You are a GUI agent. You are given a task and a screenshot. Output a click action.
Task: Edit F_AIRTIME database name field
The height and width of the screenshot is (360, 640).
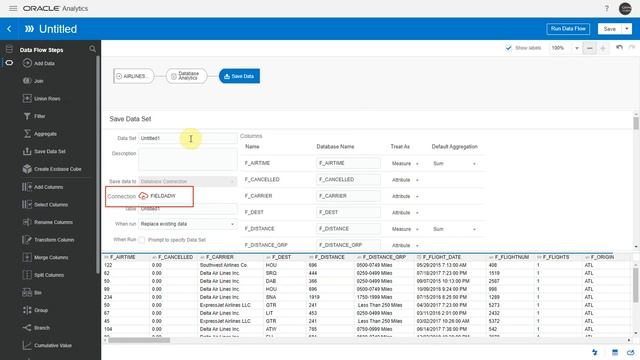348,163
